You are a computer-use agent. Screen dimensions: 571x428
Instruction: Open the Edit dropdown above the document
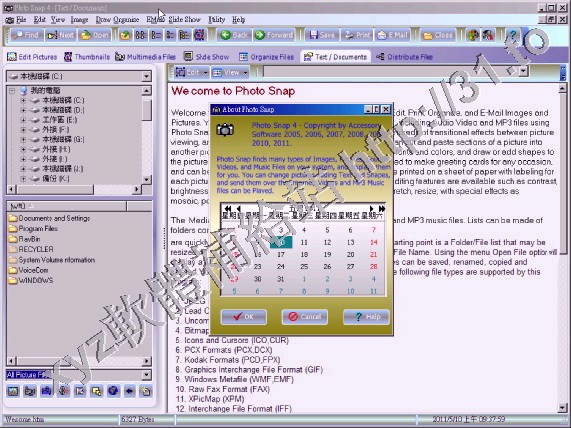coord(191,72)
